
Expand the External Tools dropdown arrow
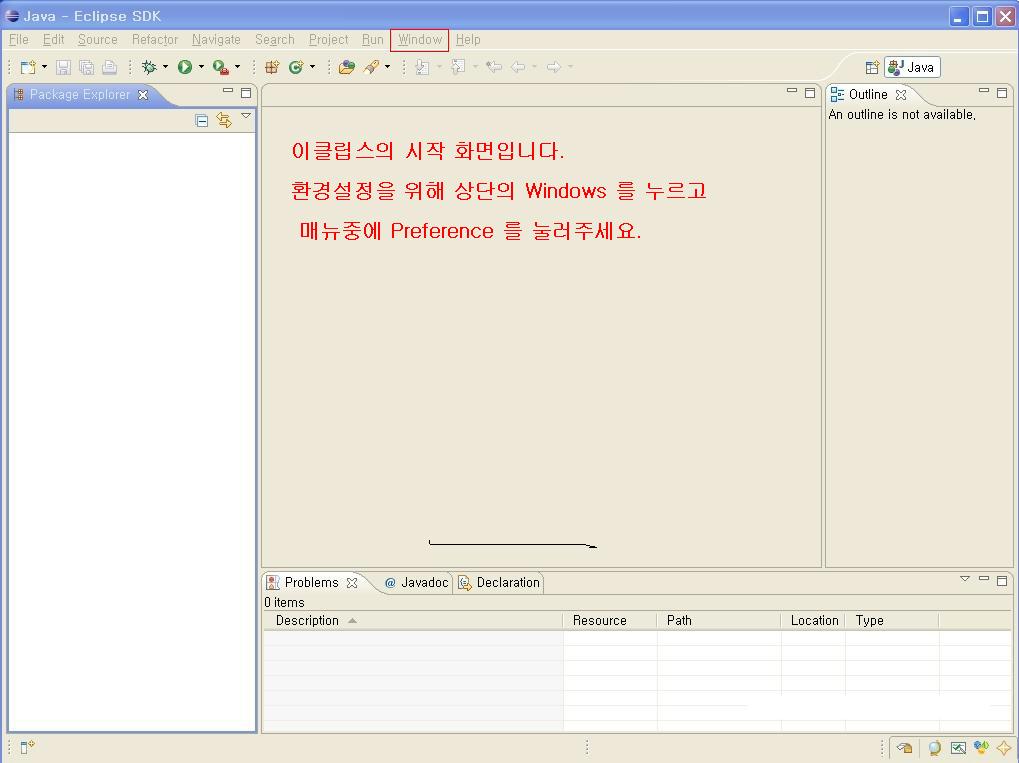pos(237,66)
